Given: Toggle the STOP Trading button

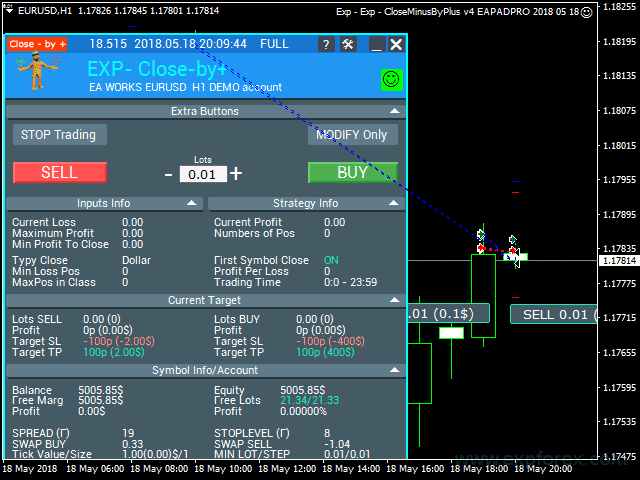Looking at the screenshot, I should pyautogui.click(x=58, y=134).
